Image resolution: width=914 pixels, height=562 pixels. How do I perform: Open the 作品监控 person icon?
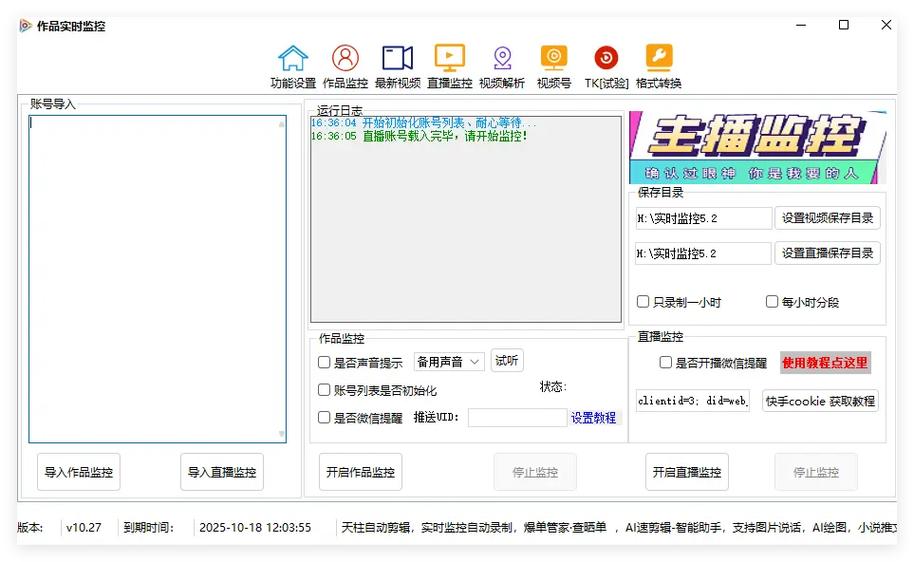tap(345, 58)
